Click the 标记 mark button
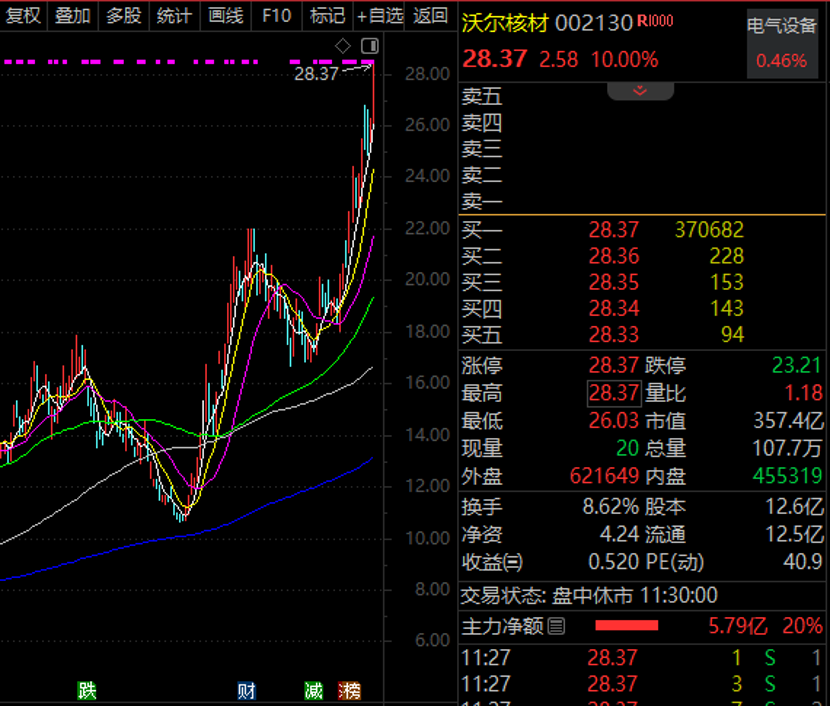Viewport: 830px width, 706px height. (327, 15)
